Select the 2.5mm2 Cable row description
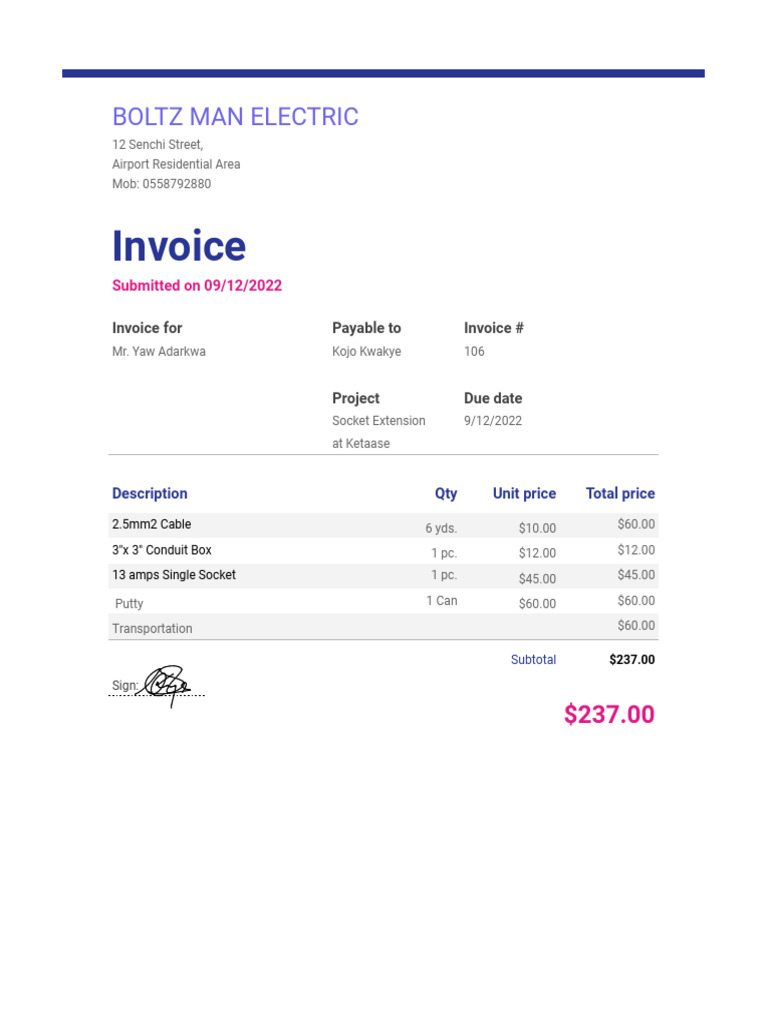Viewport: 768px width, 1024px height. click(151, 525)
